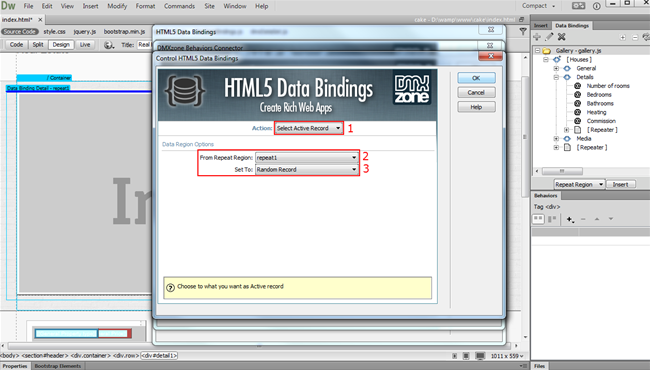Viewport: 650px width, 370px height.
Task: Select the index.html document tab
Action: (x=17, y=19)
